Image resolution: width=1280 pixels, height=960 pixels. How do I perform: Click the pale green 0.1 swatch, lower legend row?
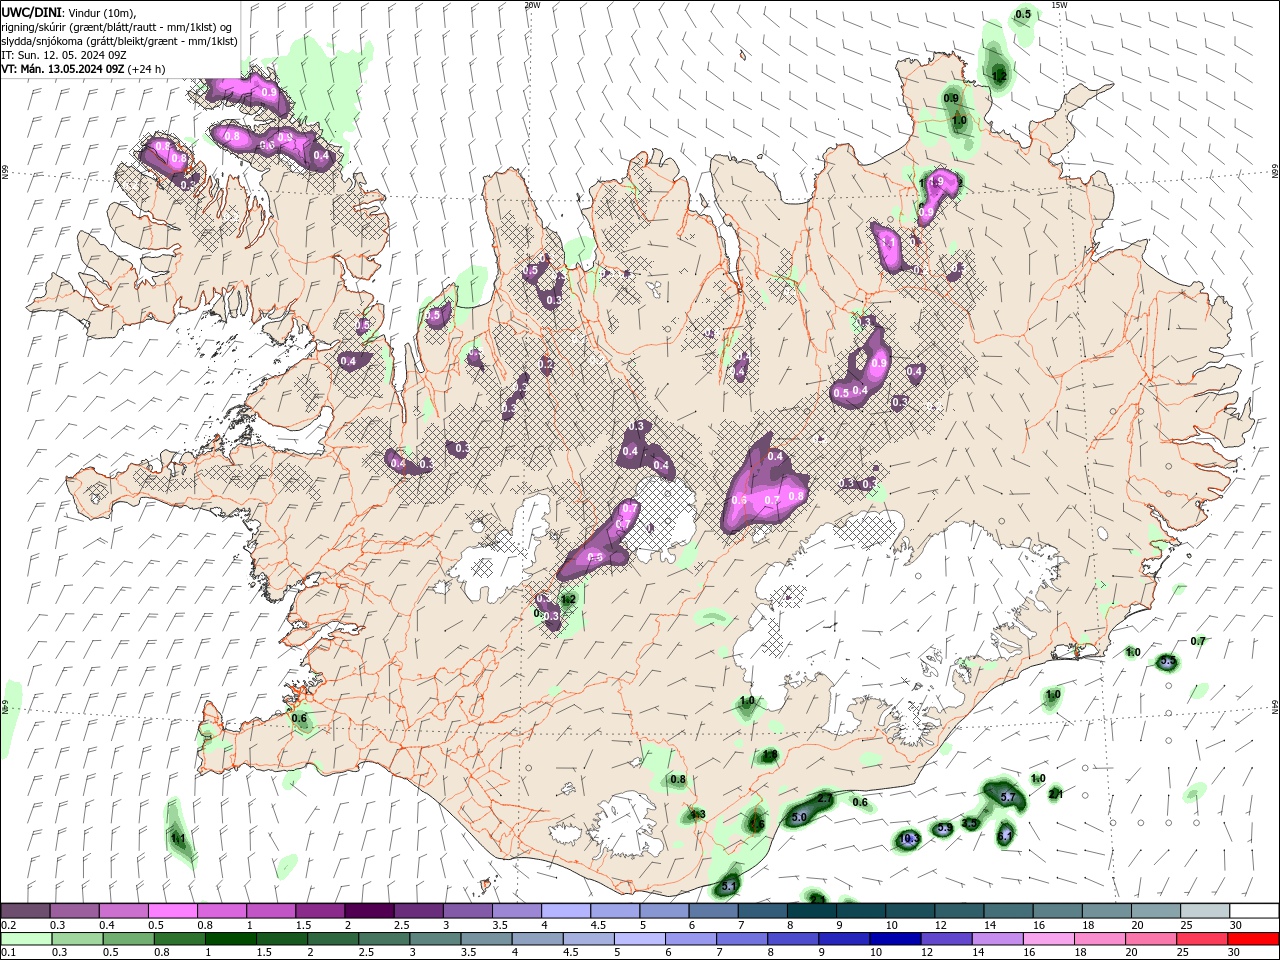[x=26, y=939]
